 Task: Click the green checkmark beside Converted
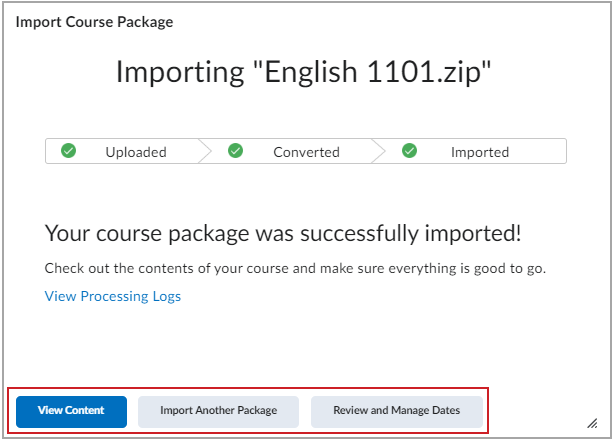pyautogui.click(x=235, y=151)
